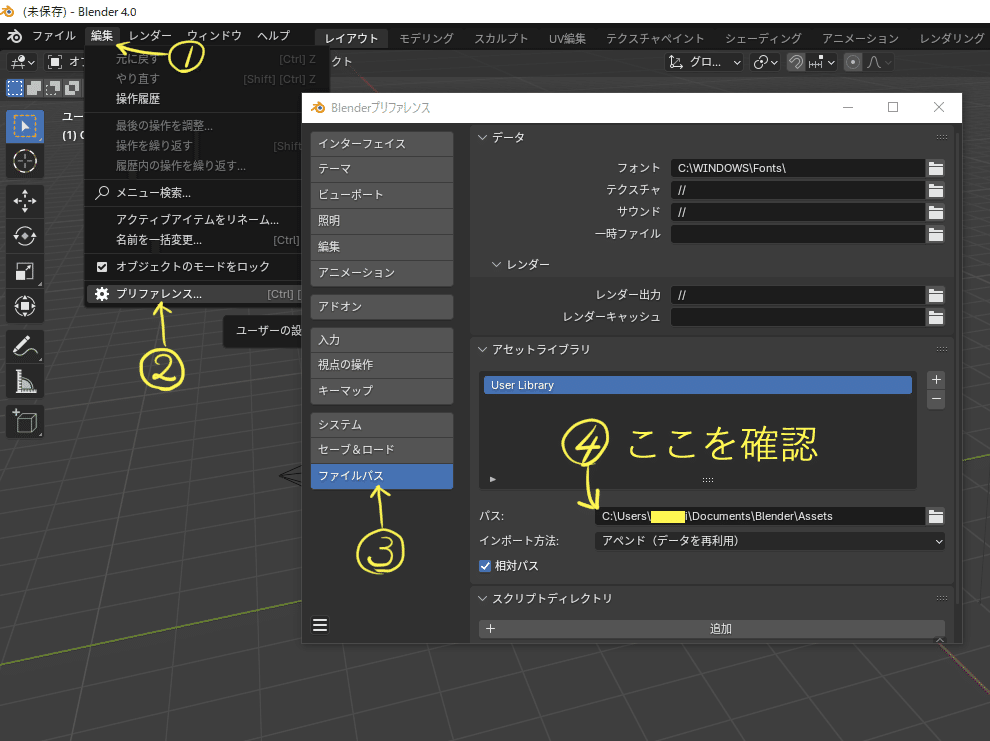Viewport: 990px width, 741px height.
Task: Collapse the データ section
Action: (483, 138)
